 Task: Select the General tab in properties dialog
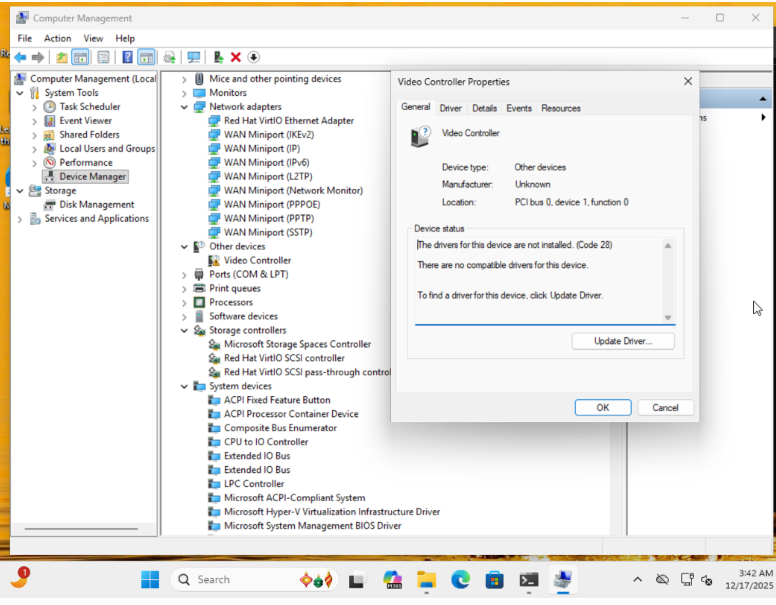(x=416, y=107)
